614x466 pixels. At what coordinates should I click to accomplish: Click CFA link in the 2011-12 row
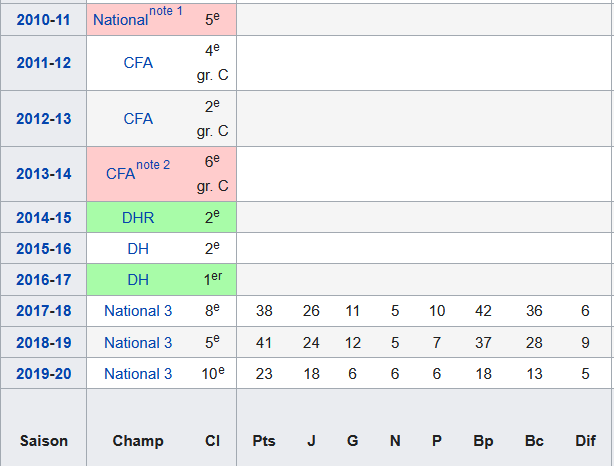click(138, 63)
